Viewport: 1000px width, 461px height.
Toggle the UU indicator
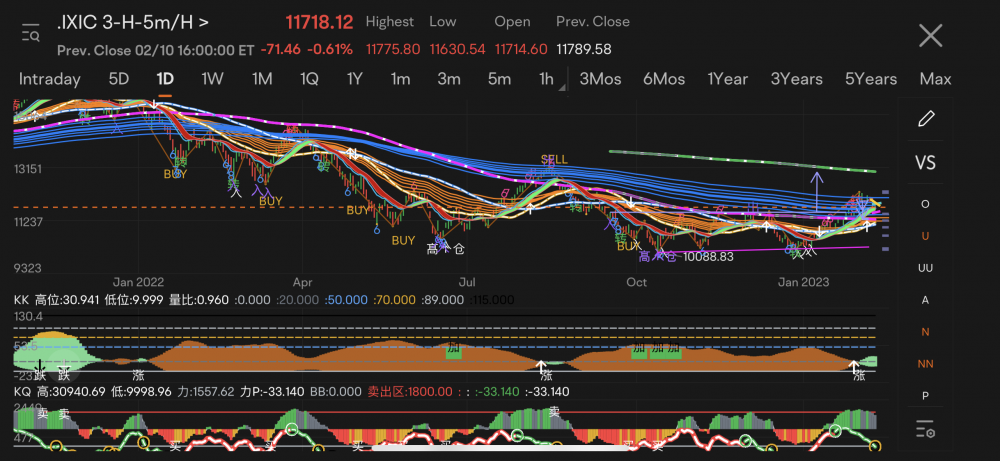tap(926, 268)
